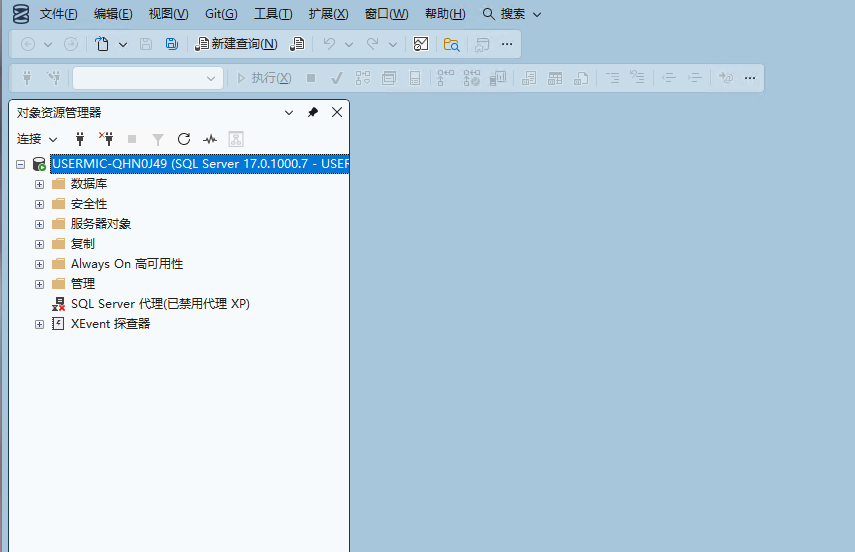Click the redo icon
855x552 pixels.
pyautogui.click(x=372, y=44)
